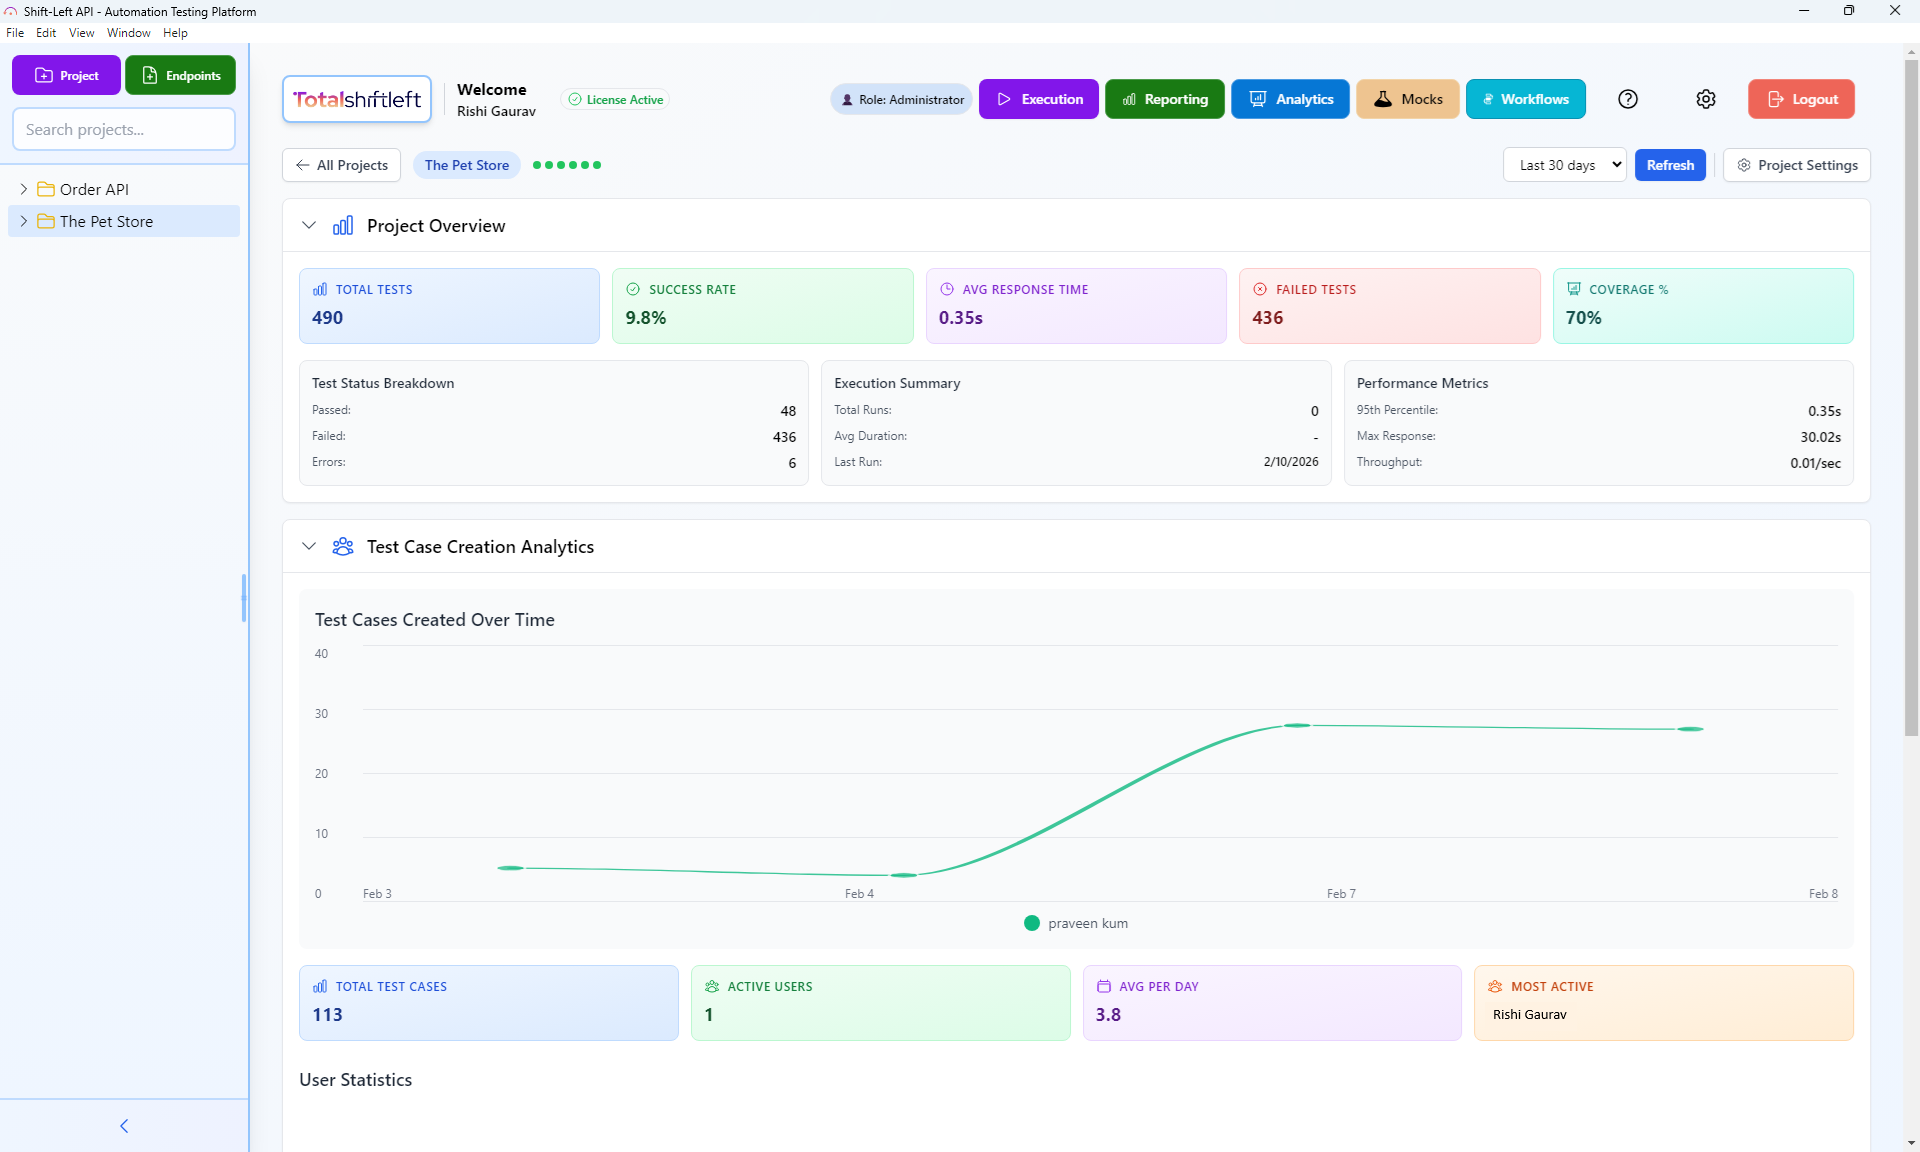Select The Pet Store breadcrumb tab
Screen dimensions: 1920x1152
click(466, 164)
